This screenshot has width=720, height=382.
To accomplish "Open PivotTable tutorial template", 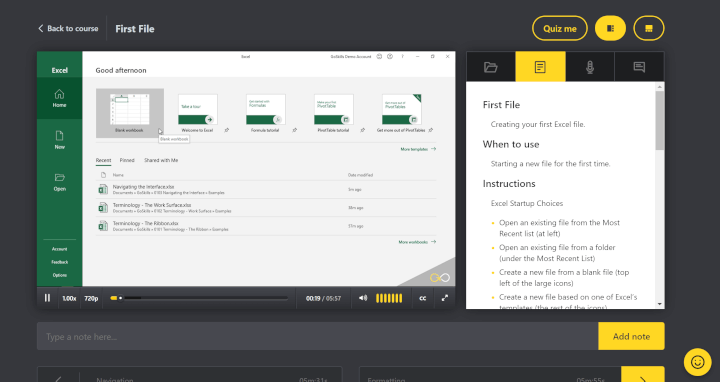I will coord(333,113).
